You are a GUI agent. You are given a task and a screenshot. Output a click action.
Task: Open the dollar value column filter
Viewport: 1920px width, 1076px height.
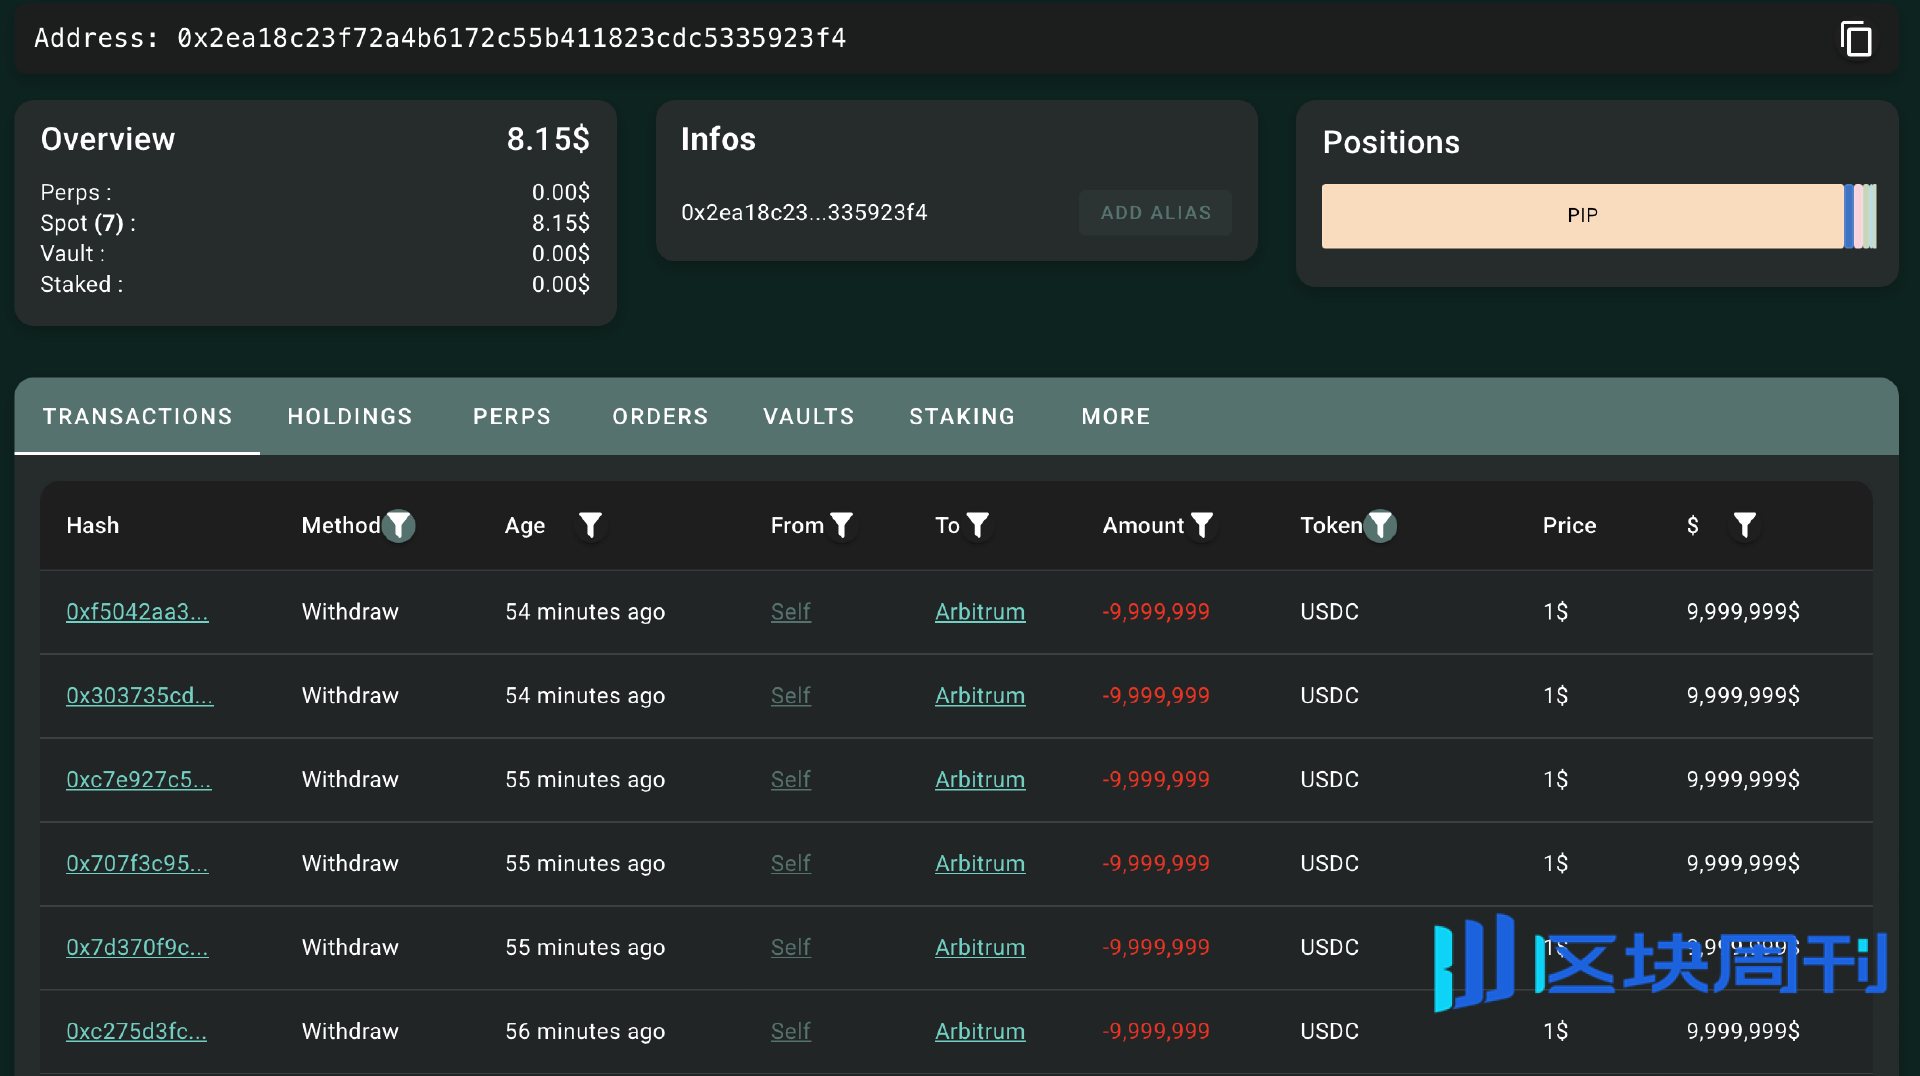click(x=1744, y=525)
